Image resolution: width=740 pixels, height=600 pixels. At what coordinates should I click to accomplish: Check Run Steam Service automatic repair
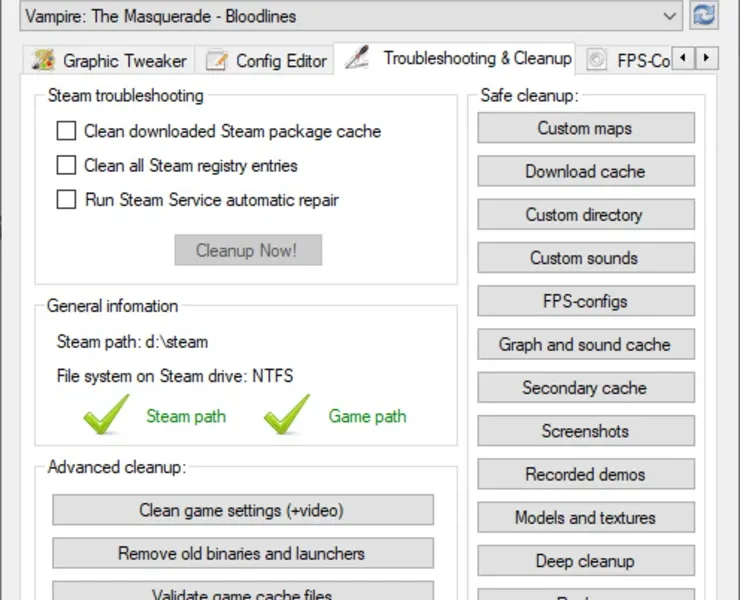pos(66,199)
